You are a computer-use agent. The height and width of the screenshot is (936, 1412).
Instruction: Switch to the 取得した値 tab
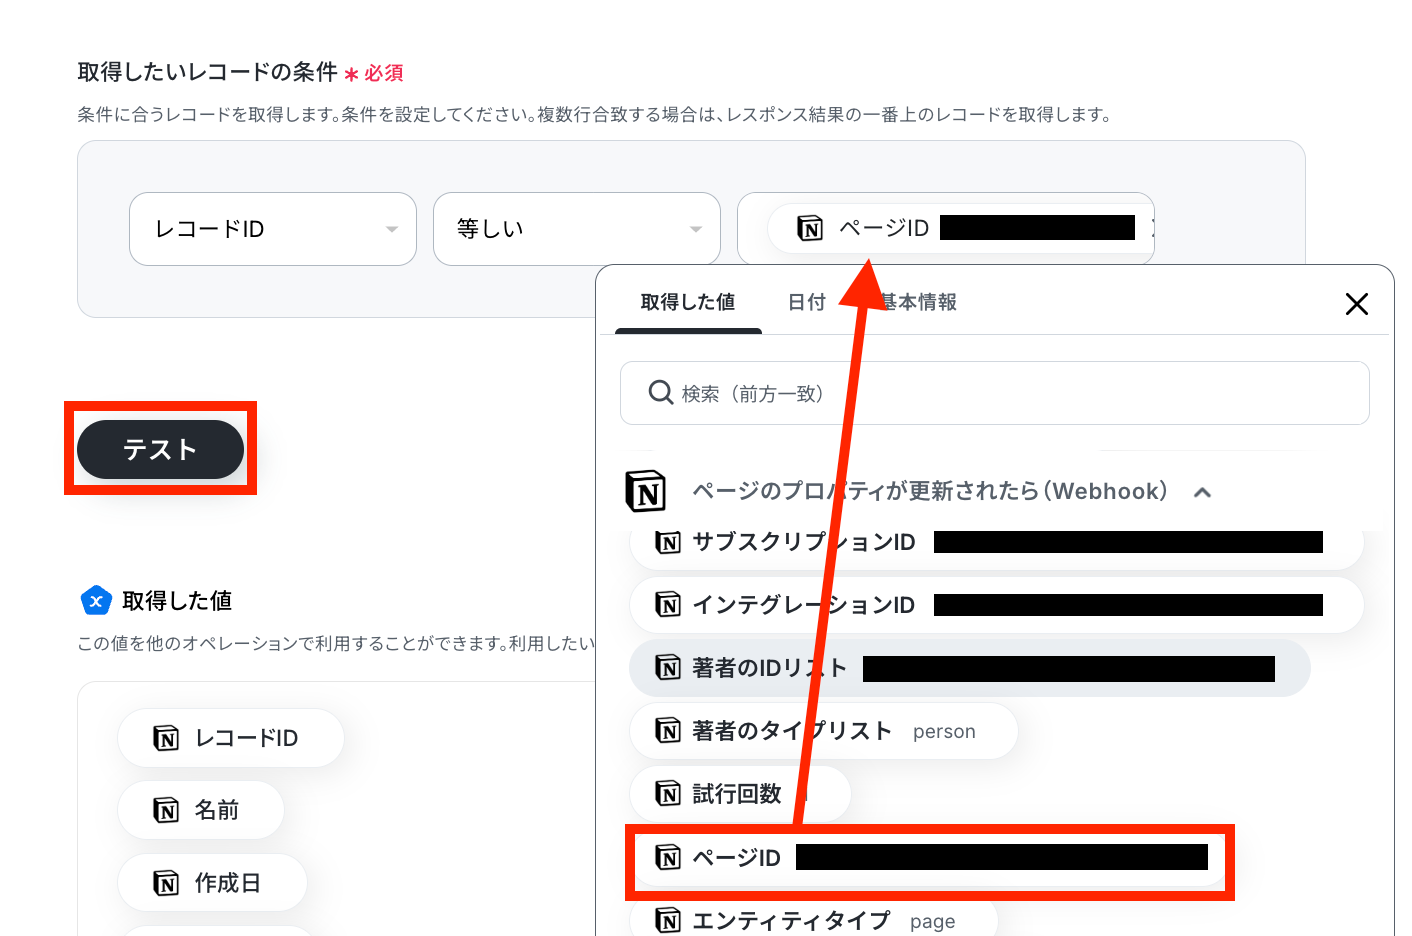pyautogui.click(x=688, y=302)
